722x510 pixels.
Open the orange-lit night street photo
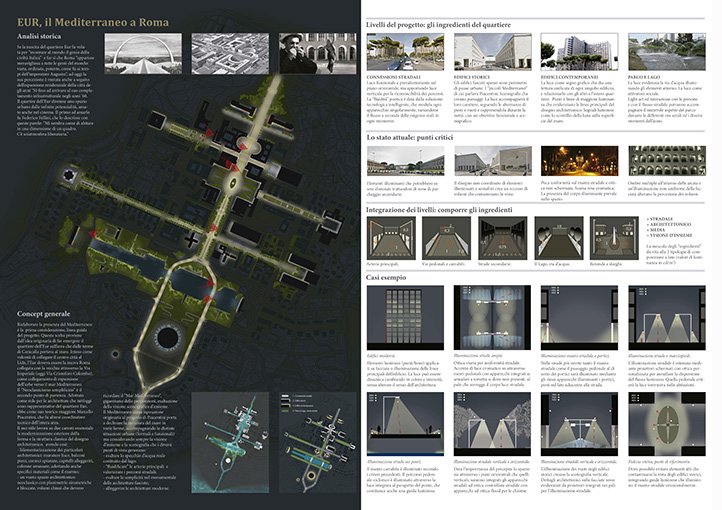579,161
